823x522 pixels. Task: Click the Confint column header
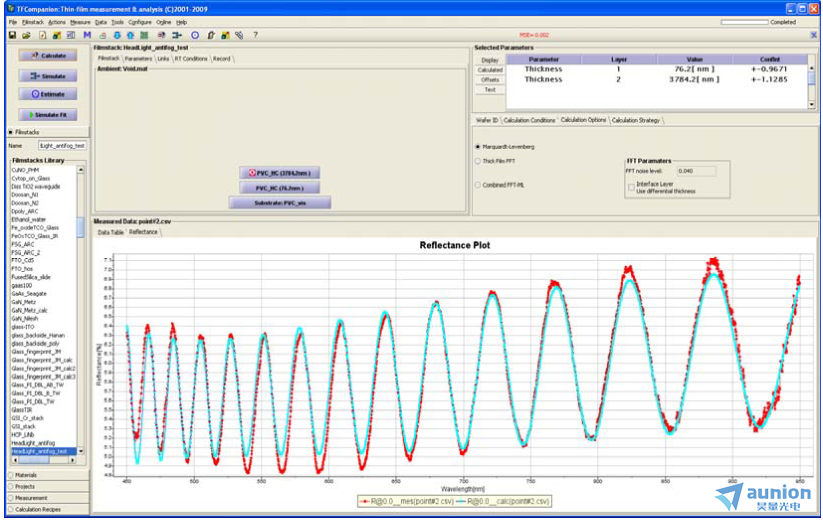769,59
